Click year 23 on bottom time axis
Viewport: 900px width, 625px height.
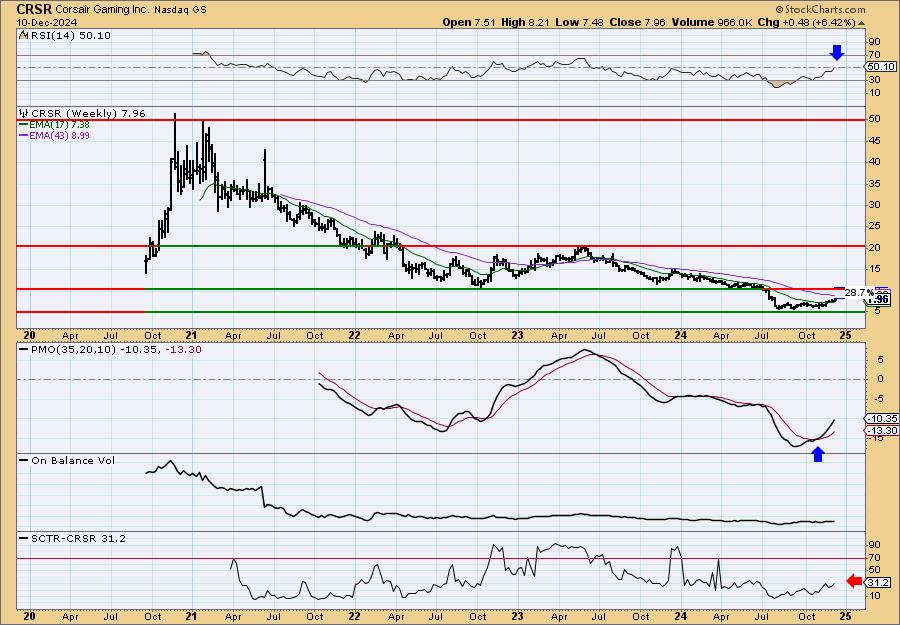(518, 617)
